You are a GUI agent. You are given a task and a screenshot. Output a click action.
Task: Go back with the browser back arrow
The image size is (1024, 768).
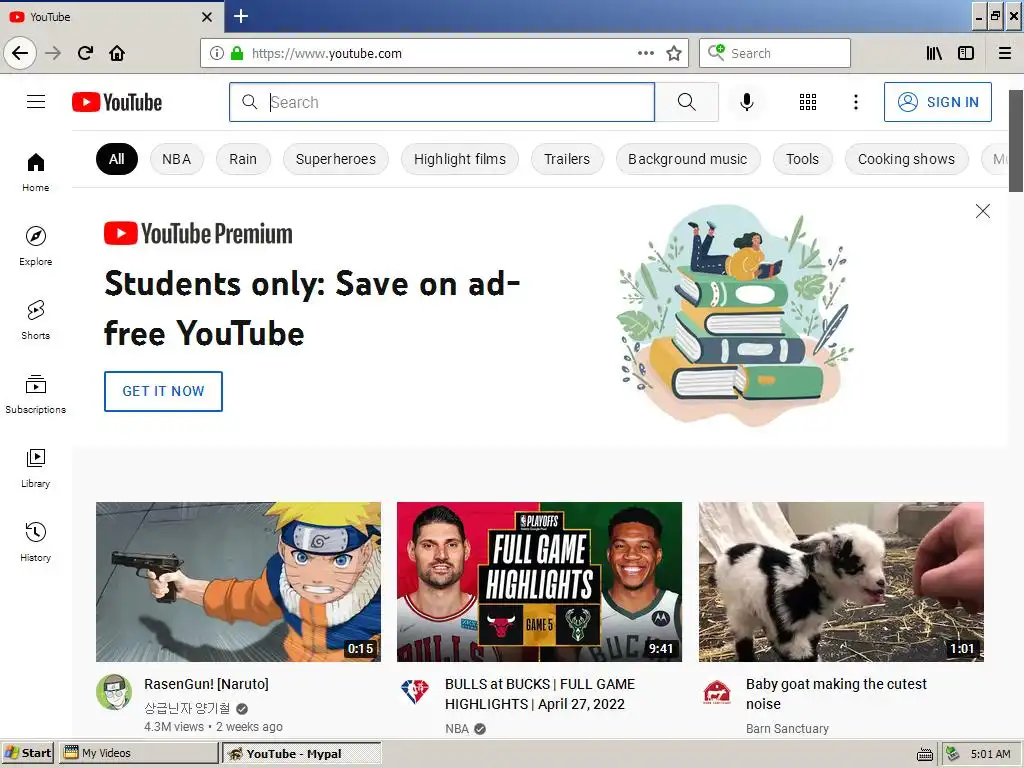tap(20, 53)
